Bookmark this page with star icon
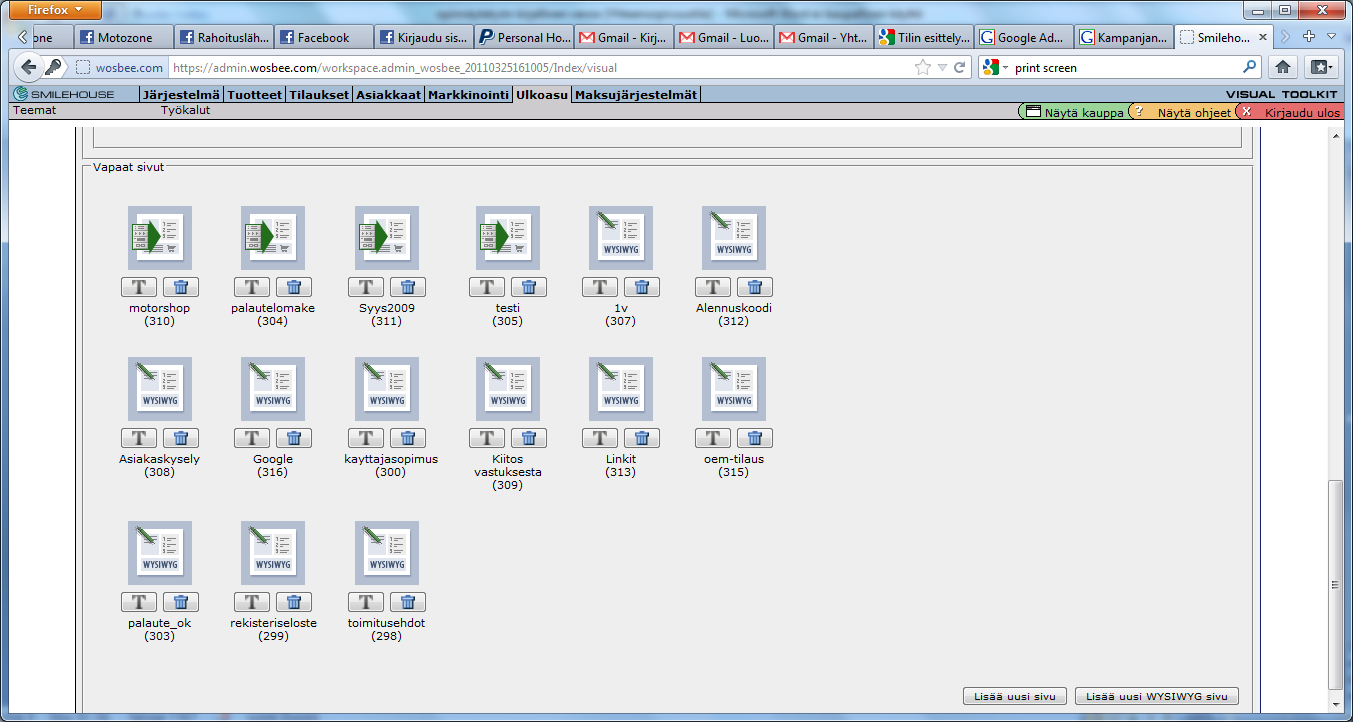The image size is (1353, 722). tap(923, 68)
